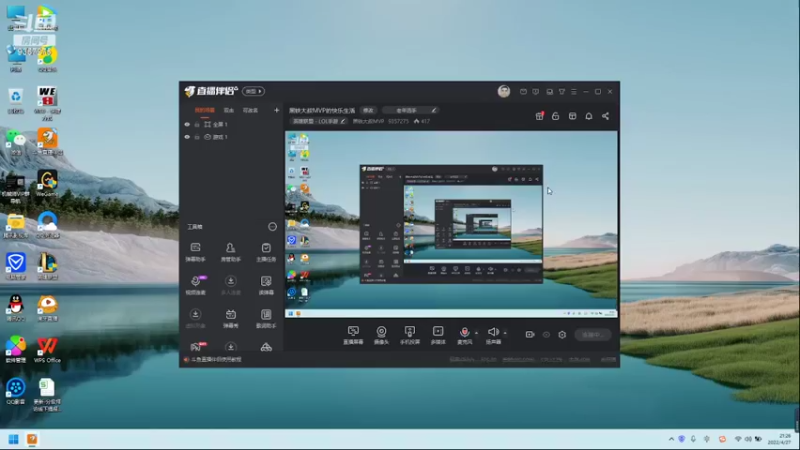Image resolution: width=800 pixels, height=450 pixels.
Task: Add a multimedia (多媒体) source
Action: pos(438,335)
